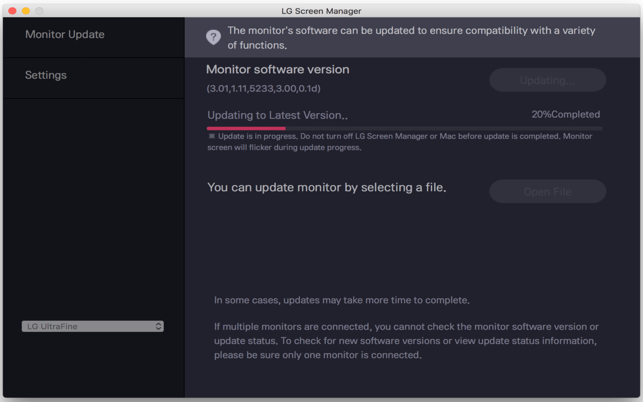Switch to the Settings section
643x402 pixels.
[x=46, y=75]
